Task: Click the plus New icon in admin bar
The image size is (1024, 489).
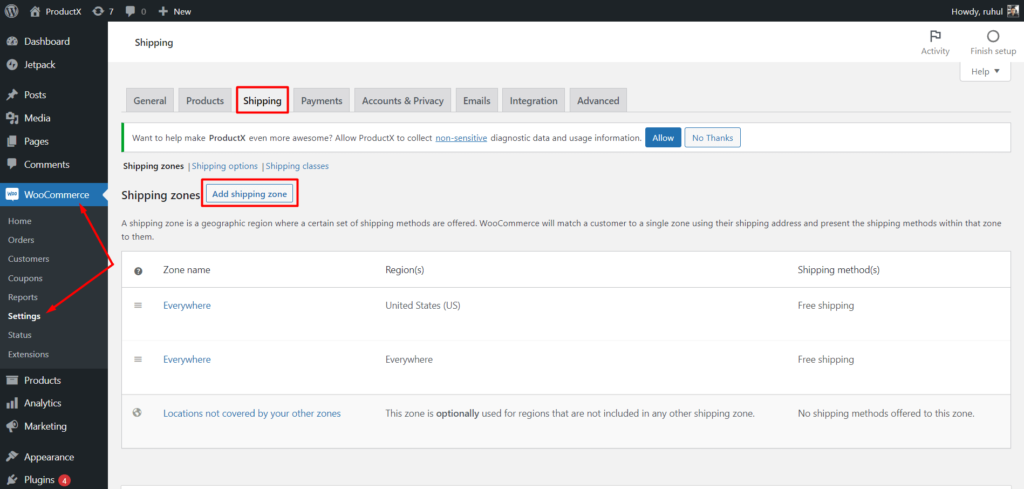Action: click(x=163, y=11)
